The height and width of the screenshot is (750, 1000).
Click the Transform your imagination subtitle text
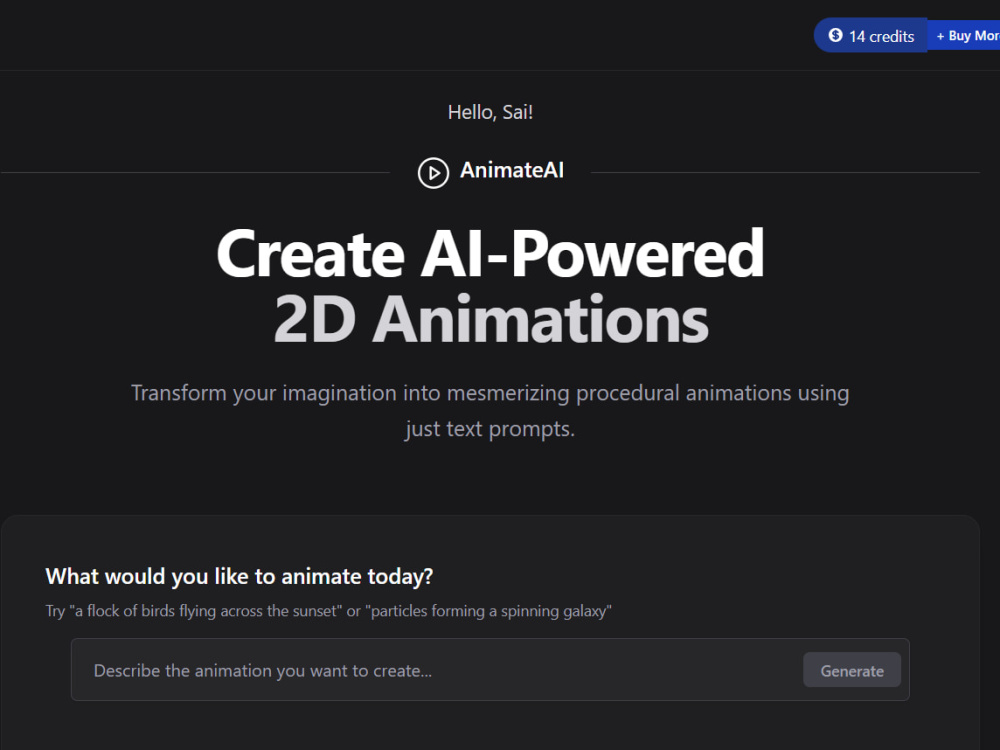tap(490, 411)
